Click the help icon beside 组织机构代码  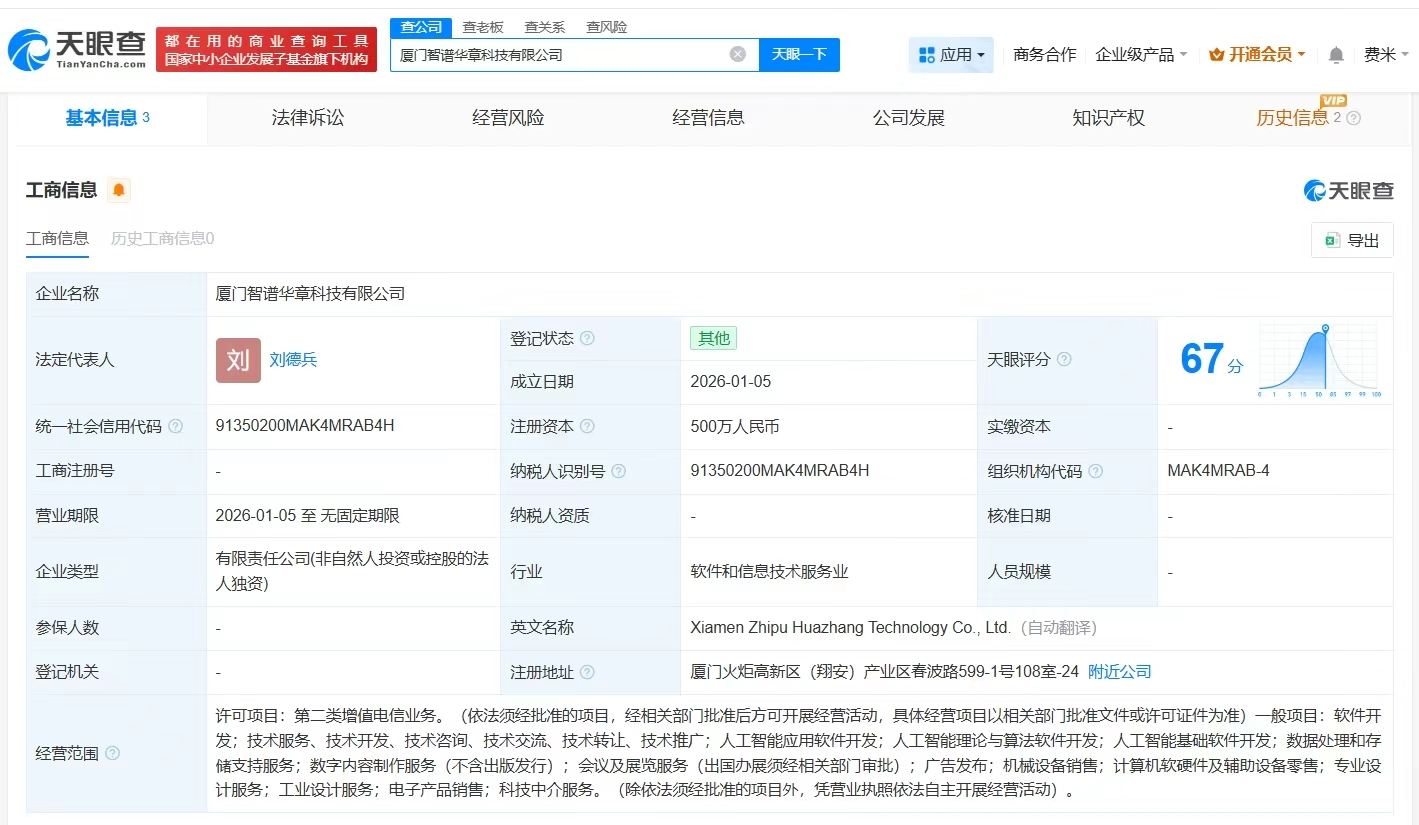[x=1098, y=470]
